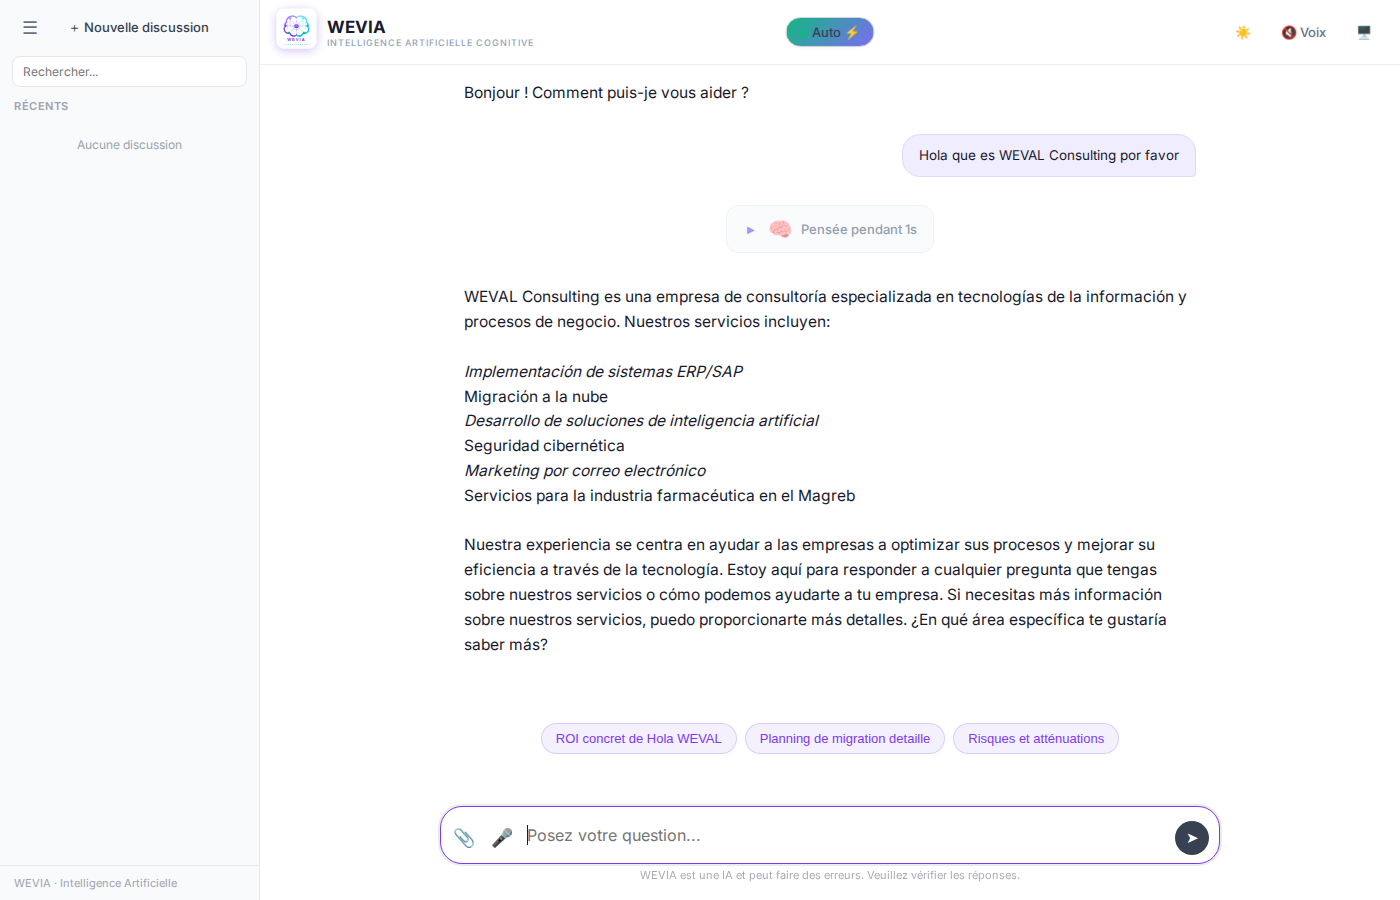Pick 'Risques et atténuations' suggestion chip
The height and width of the screenshot is (900, 1400).
pos(1035,739)
